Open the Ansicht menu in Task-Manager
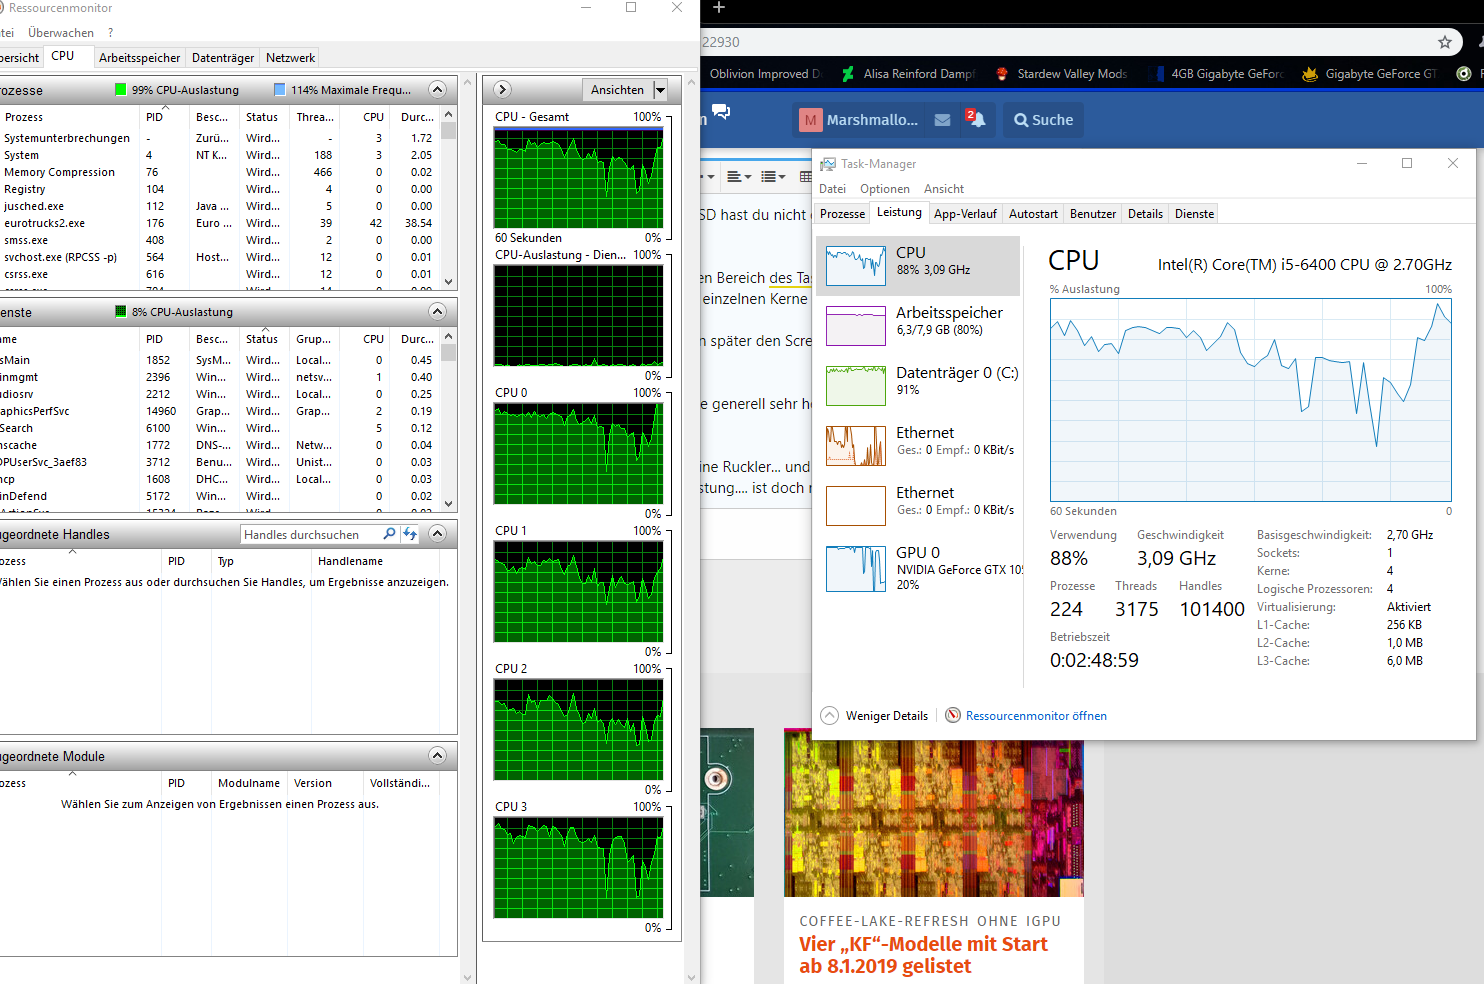Image resolution: width=1484 pixels, height=984 pixels. click(944, 189)
